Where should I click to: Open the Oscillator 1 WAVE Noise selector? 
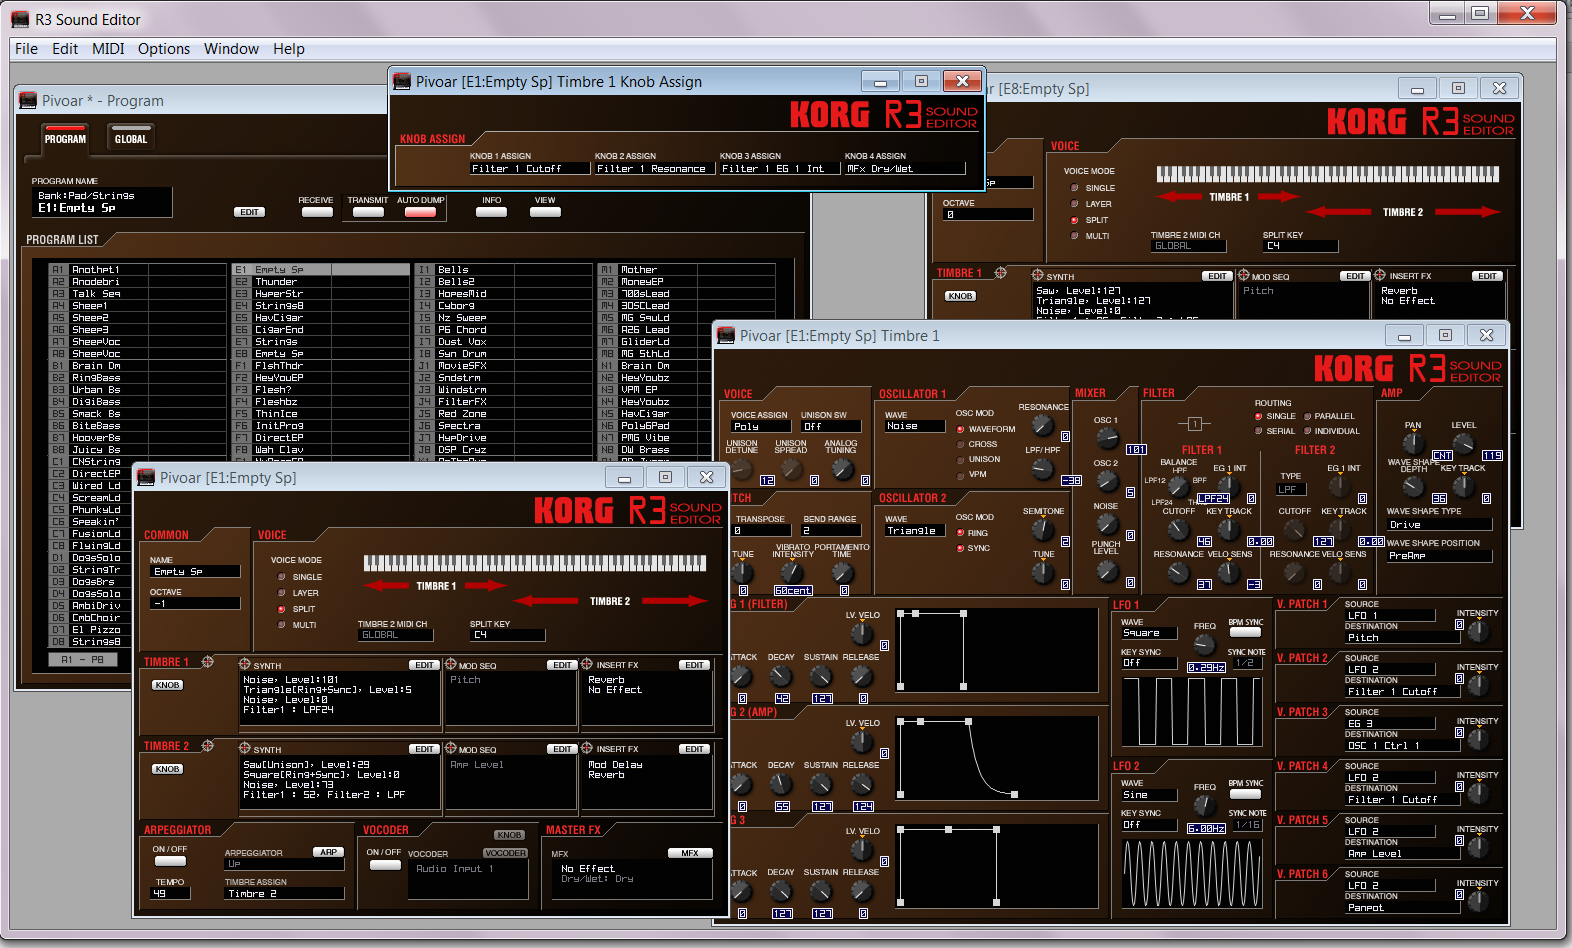point(915,426)
